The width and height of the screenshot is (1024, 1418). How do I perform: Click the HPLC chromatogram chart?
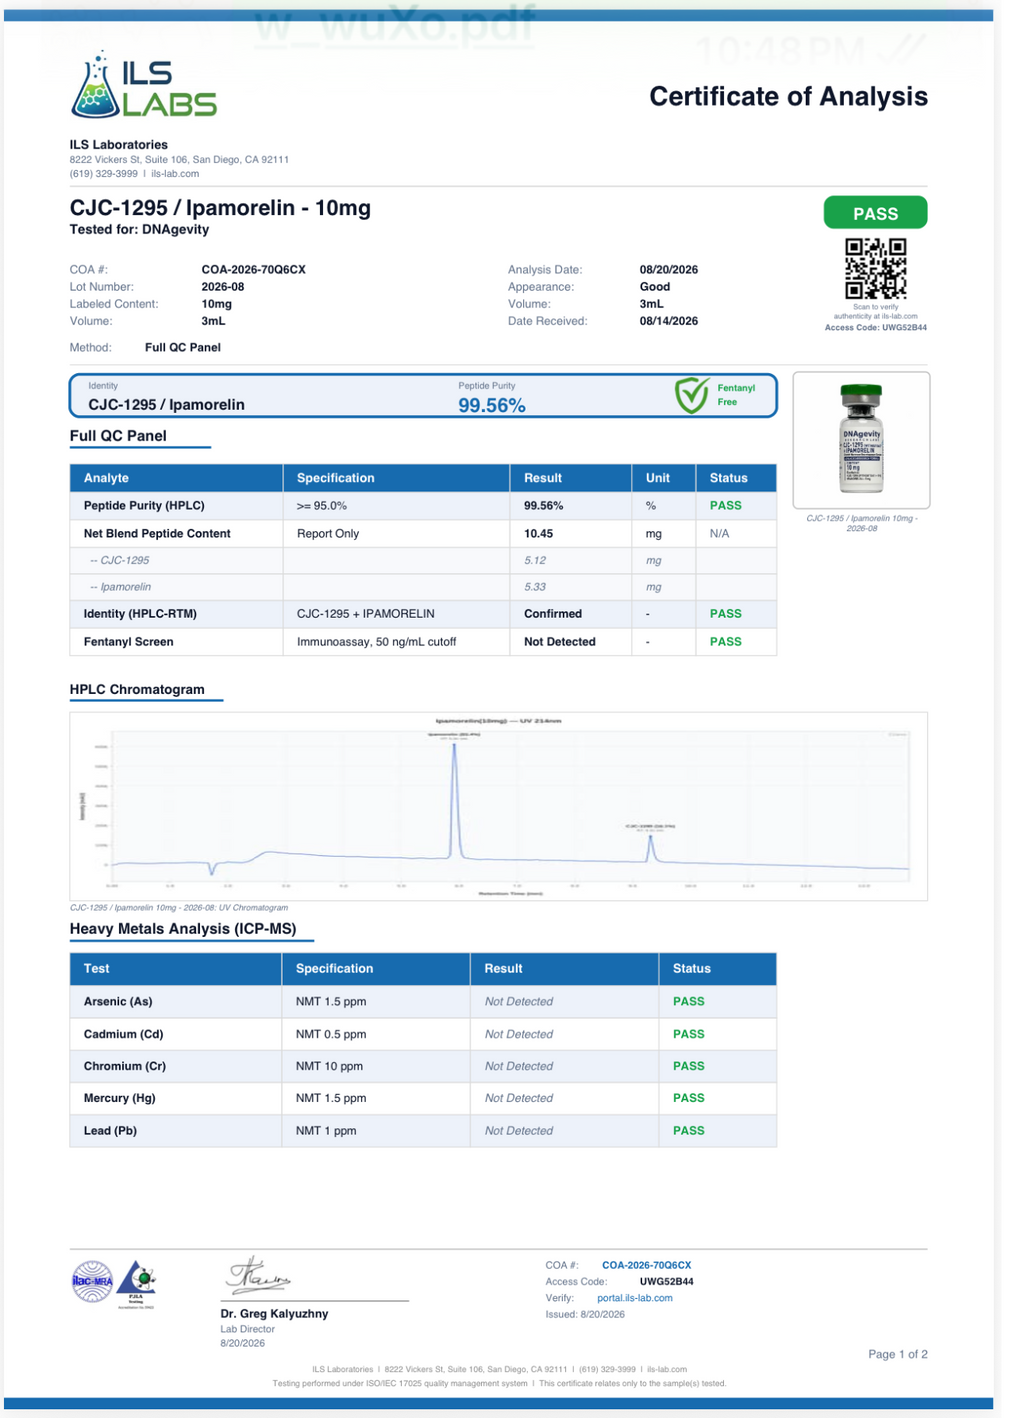point(498,806)
